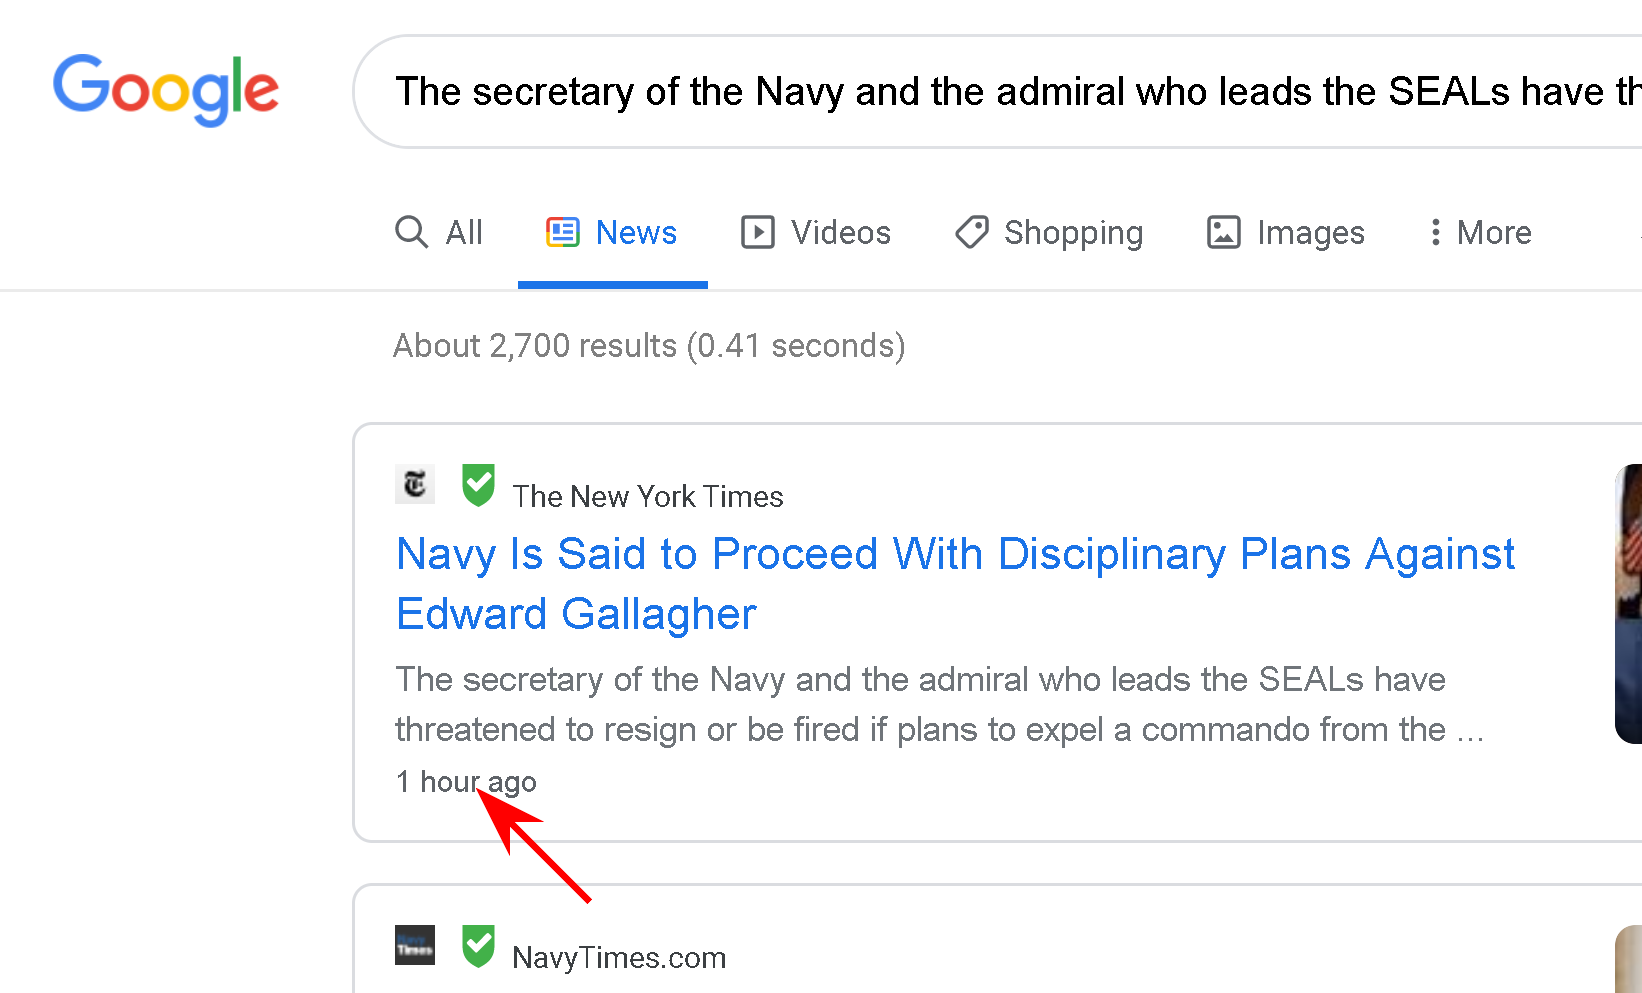The width and height of the screenshot is (1642, 993).
Task: Open the New York Times article thumbnail
Action: coord(1628,604)
